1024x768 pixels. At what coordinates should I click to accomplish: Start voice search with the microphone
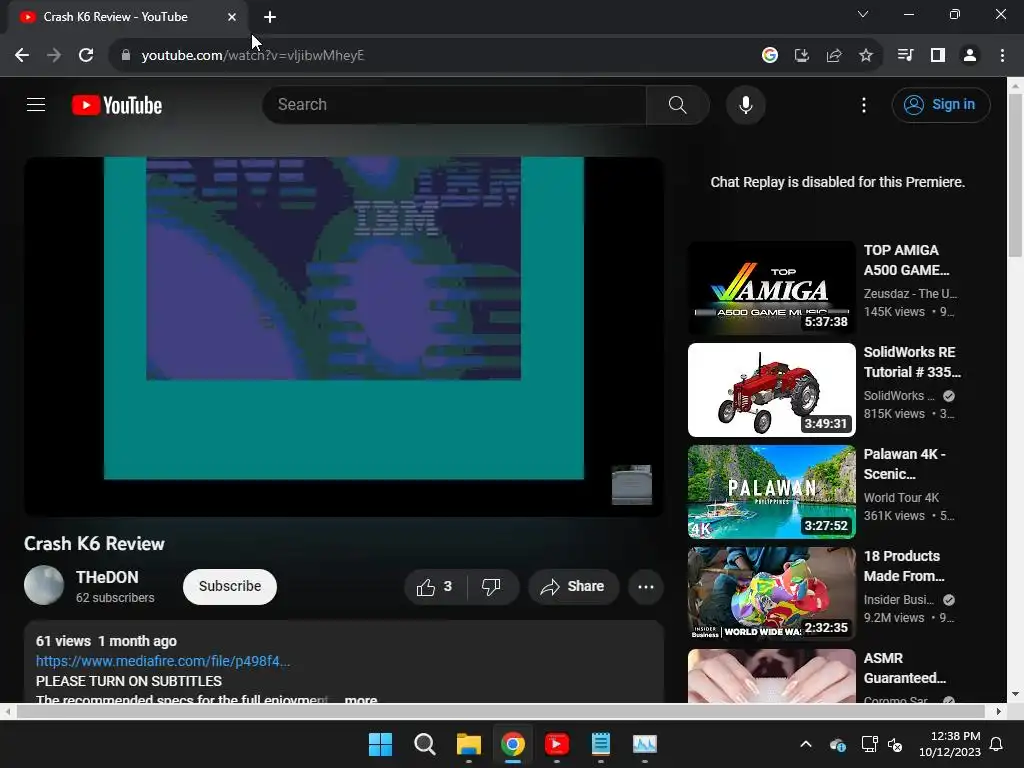[x=745, y=104]
